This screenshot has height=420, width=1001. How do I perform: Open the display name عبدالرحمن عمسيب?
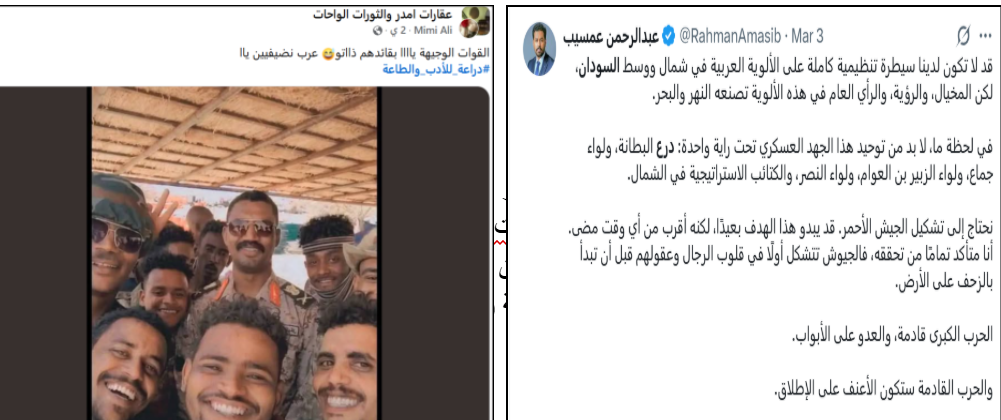coord(611,36)
